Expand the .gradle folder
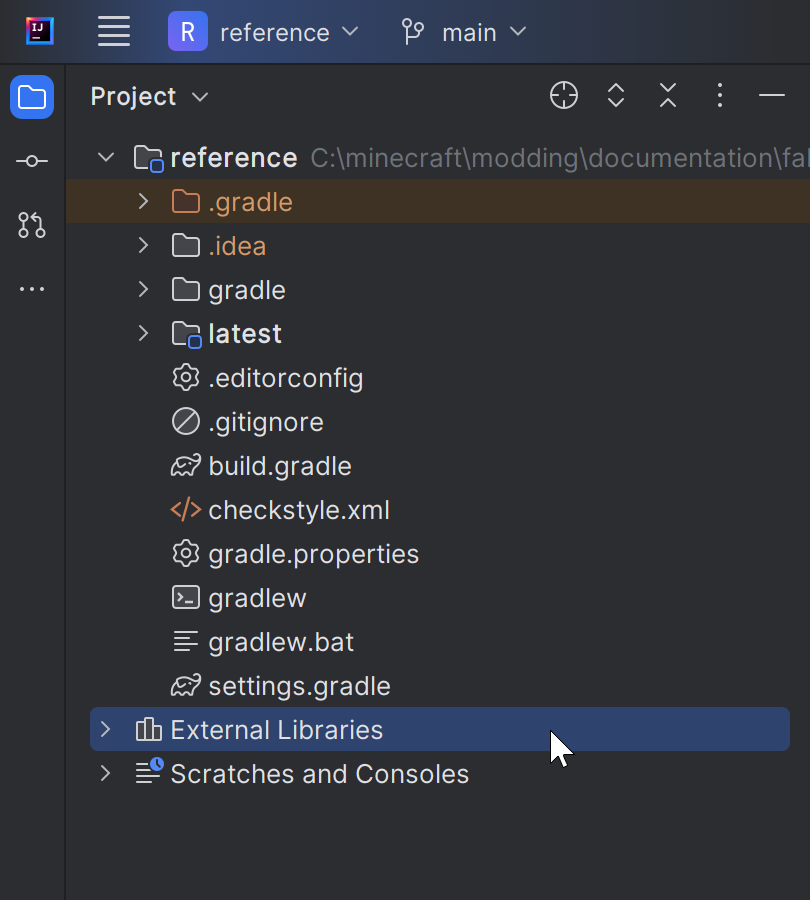Image resolution: width=810 pixels, height=900 pixels. tap(143, 202)
